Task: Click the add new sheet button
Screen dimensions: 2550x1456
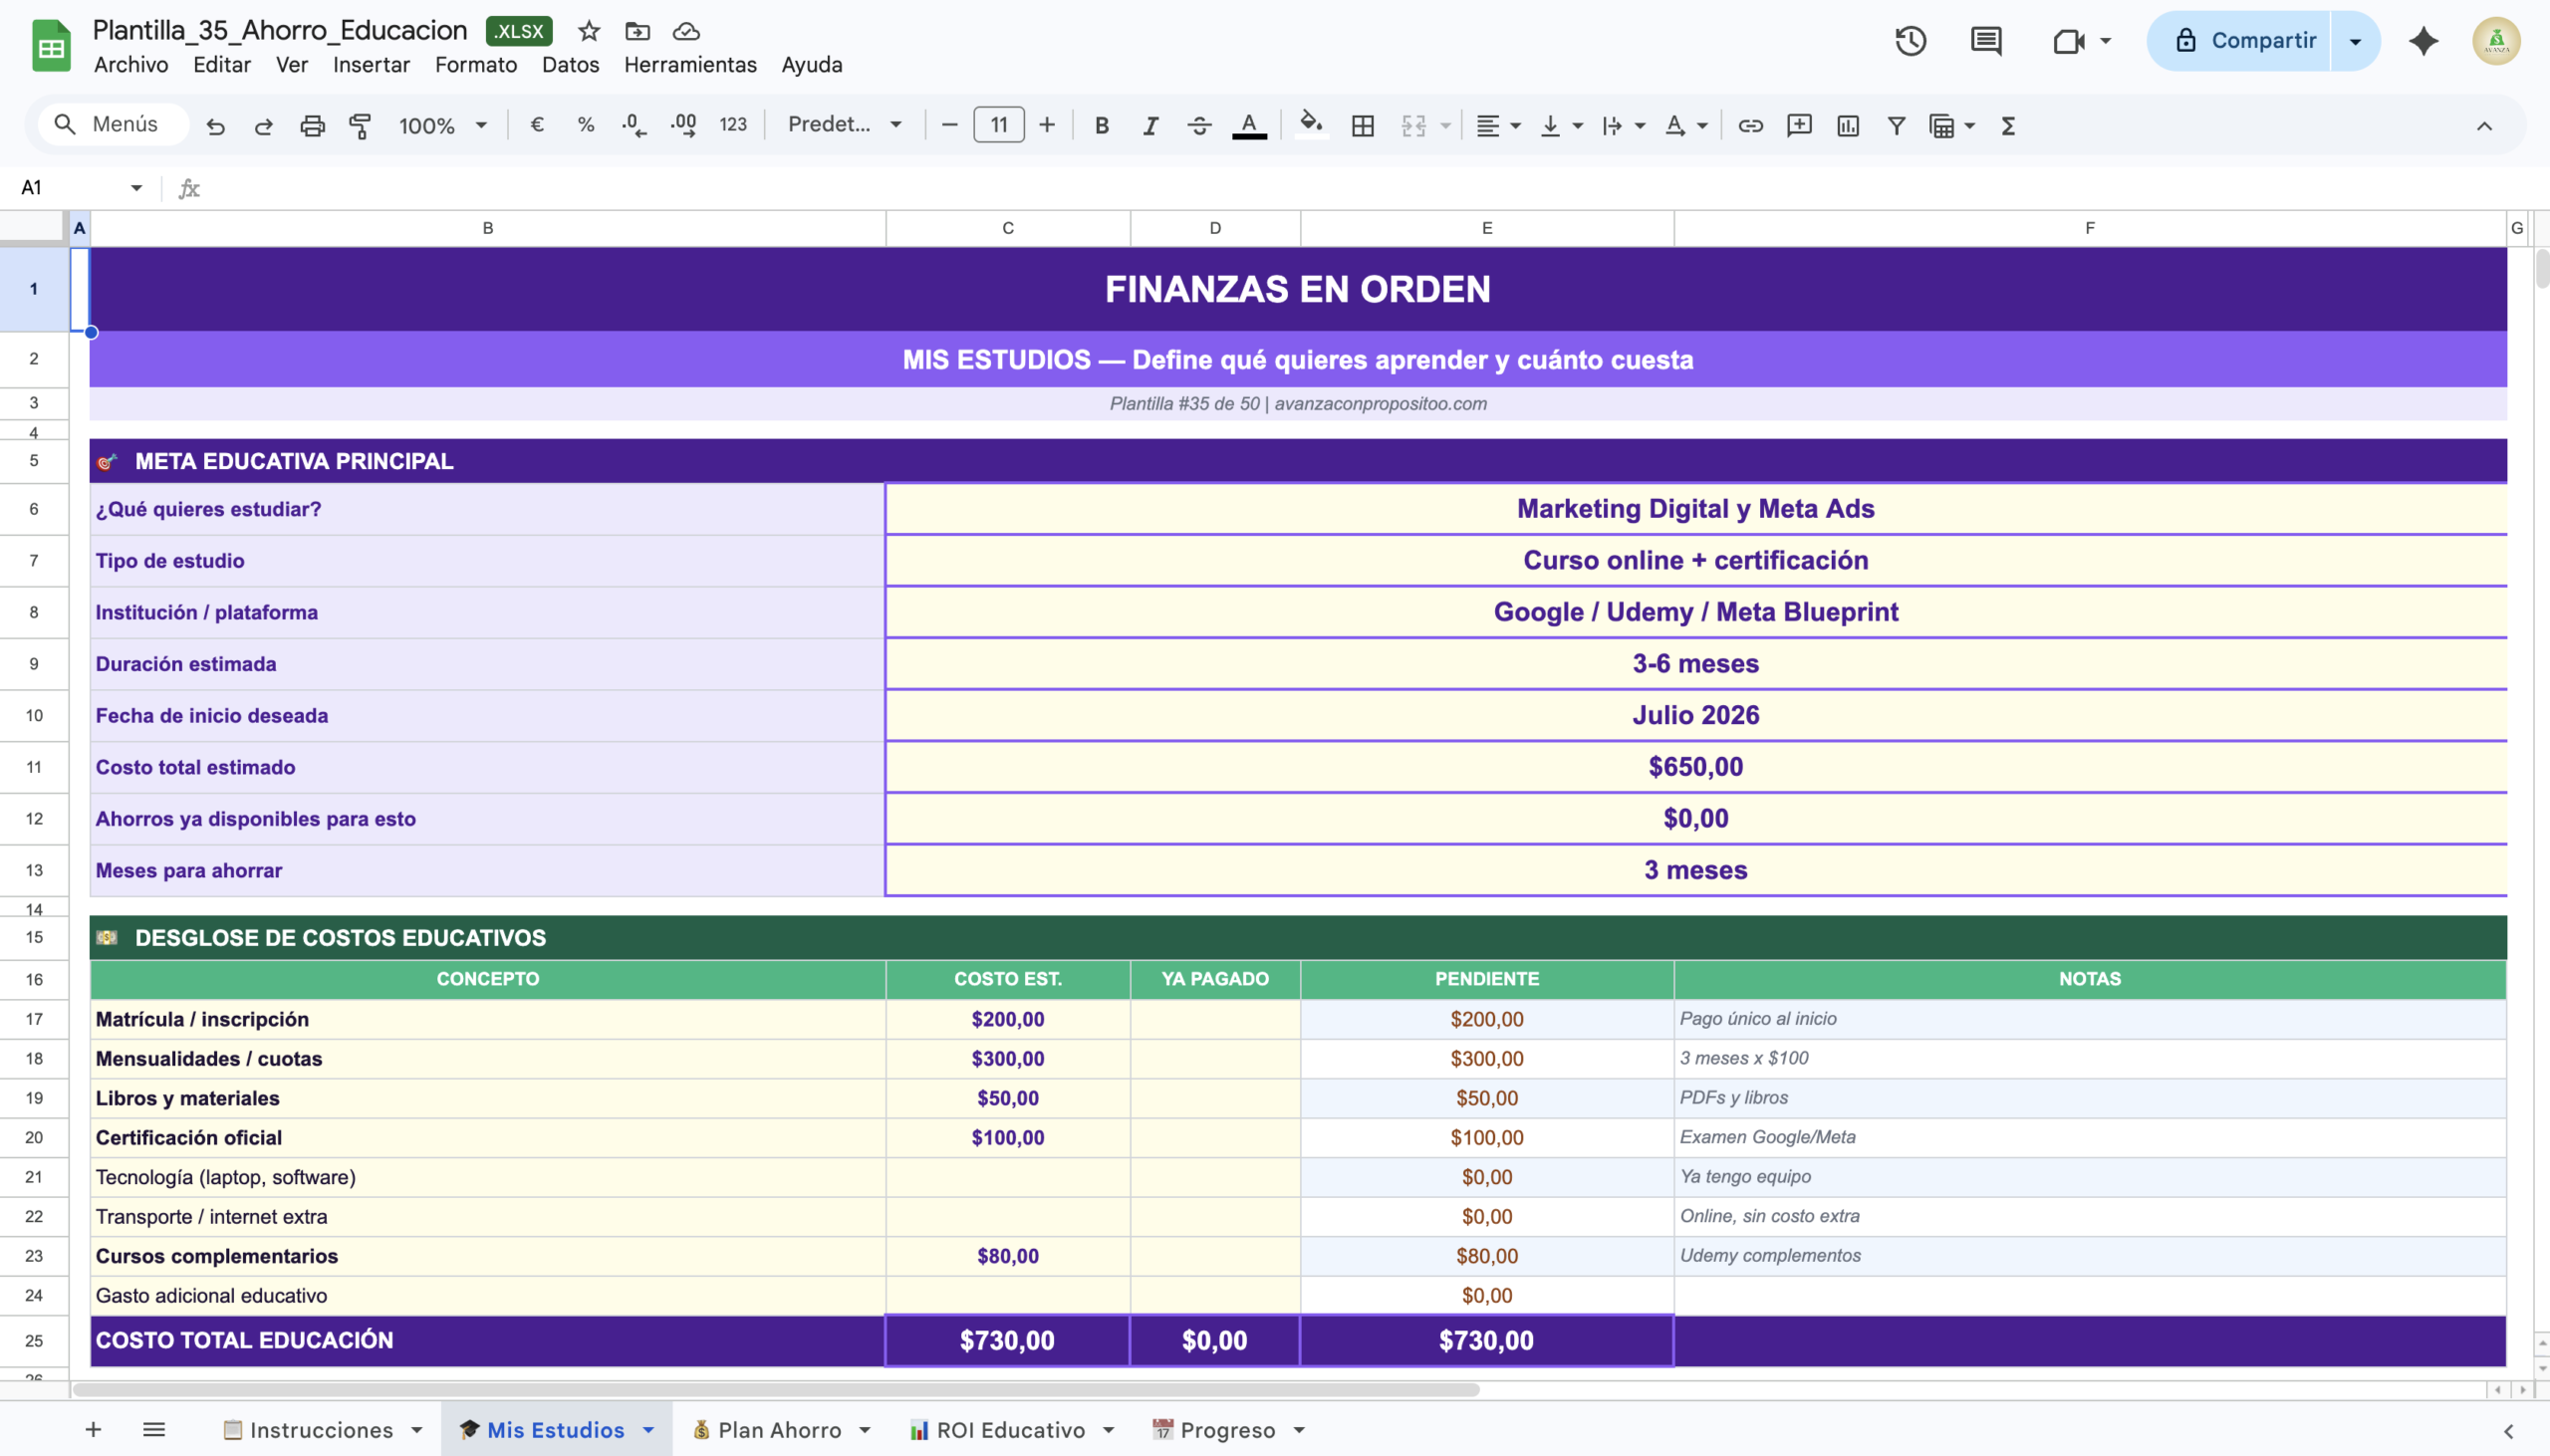Action: pos(93,1430)
